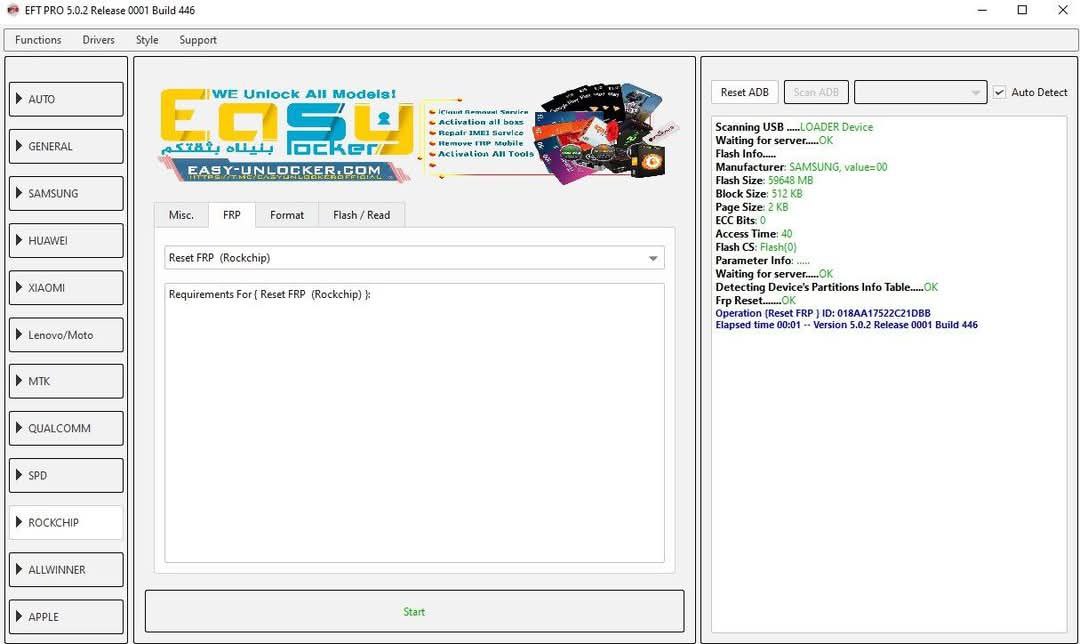Click the EFT PRO app icon in title bar
Image resolution: width=1080 pixels, height=644 pixels.
[x=12, y=10]
